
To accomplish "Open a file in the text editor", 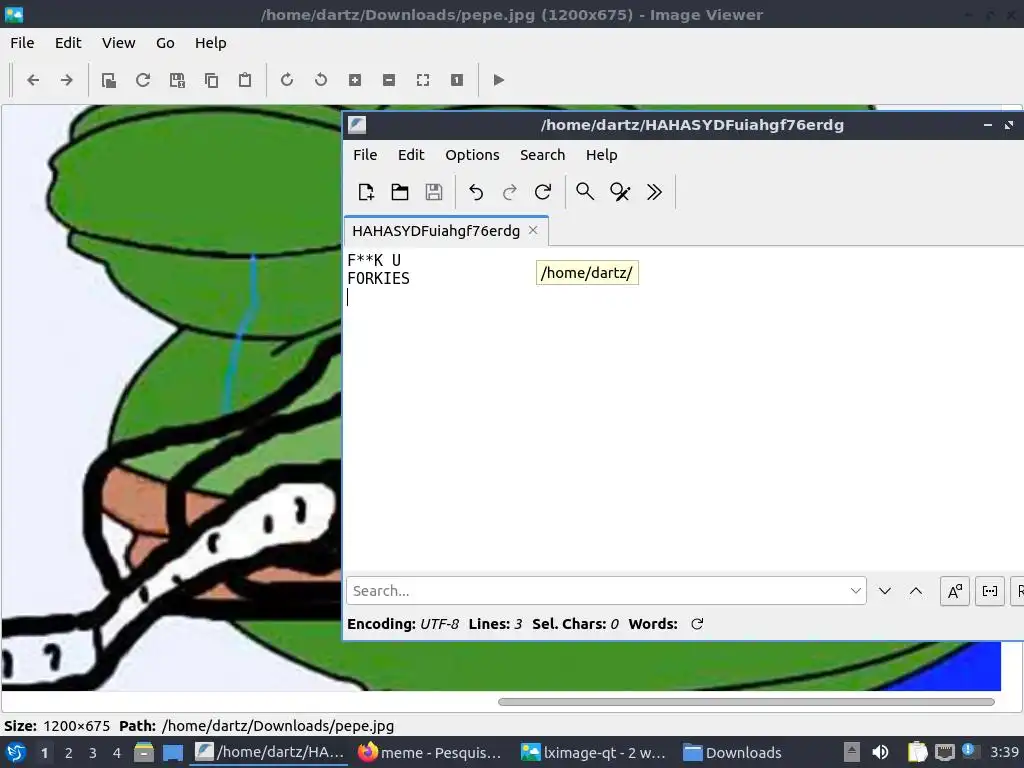I will click(x=400, y=192).
